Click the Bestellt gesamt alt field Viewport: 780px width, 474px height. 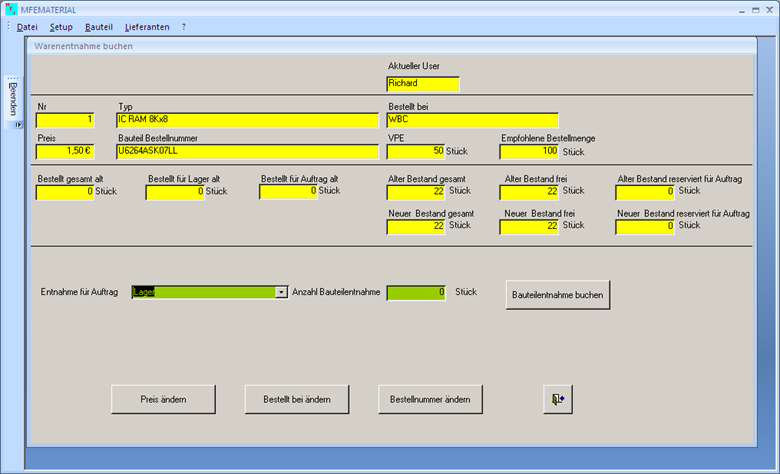point(65,192)
